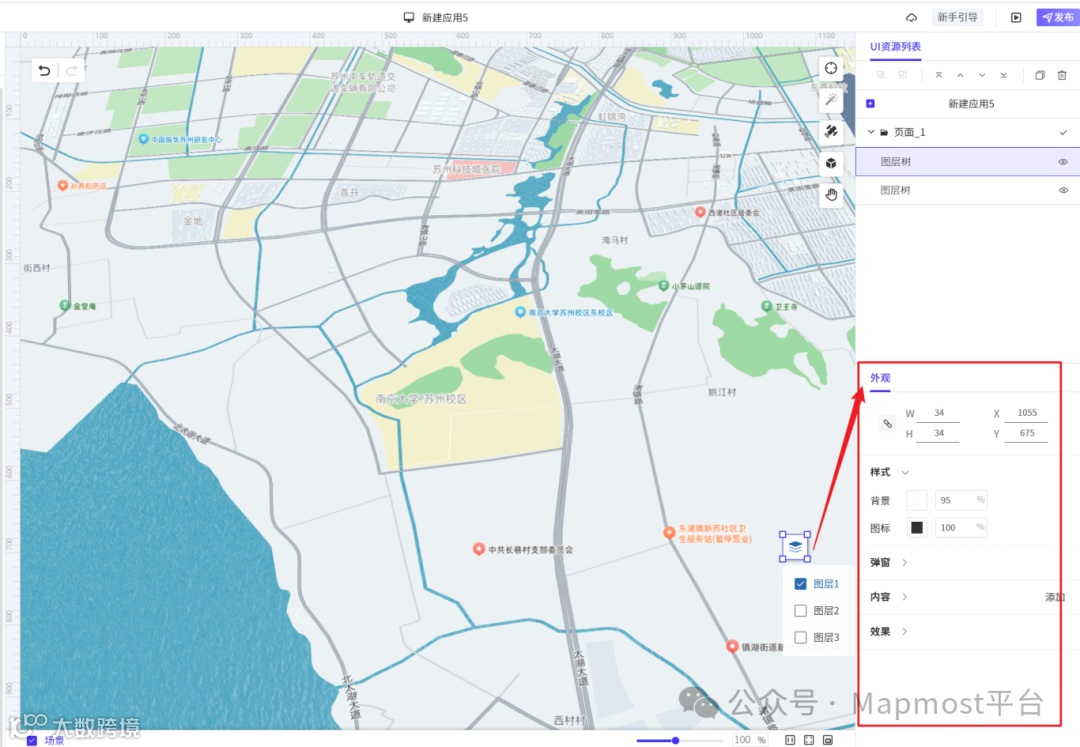Click the 背景 opacity field showing 95
Image resolution: width=1080 pixels, height=747 pixels.
coord(961,501)
